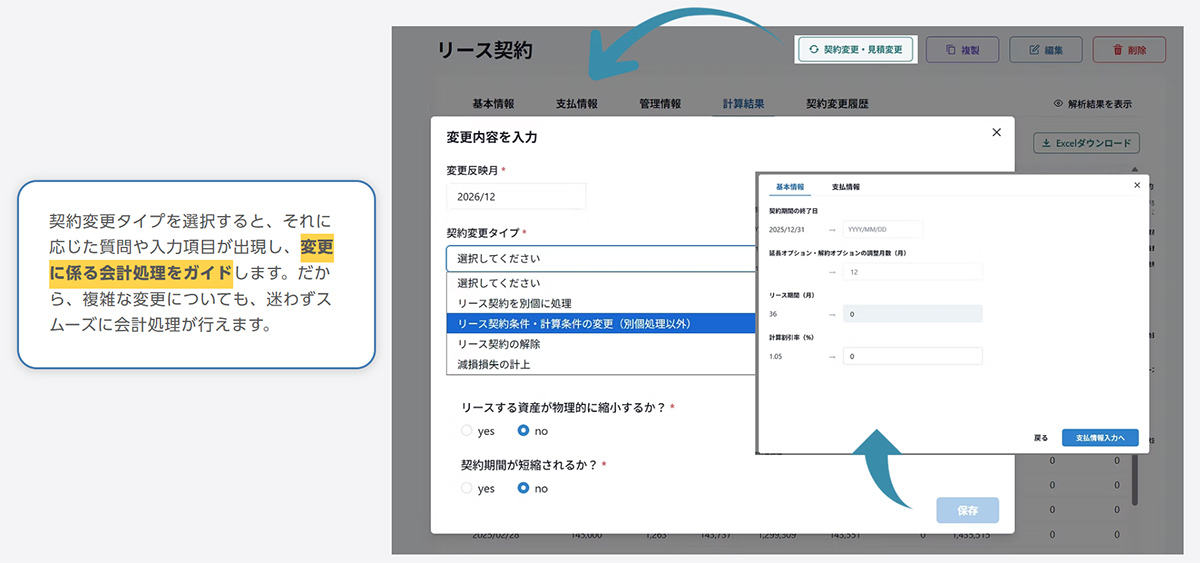
Task: Select リース契約条件・計算条件の変更 option
Action: [602, 323]
